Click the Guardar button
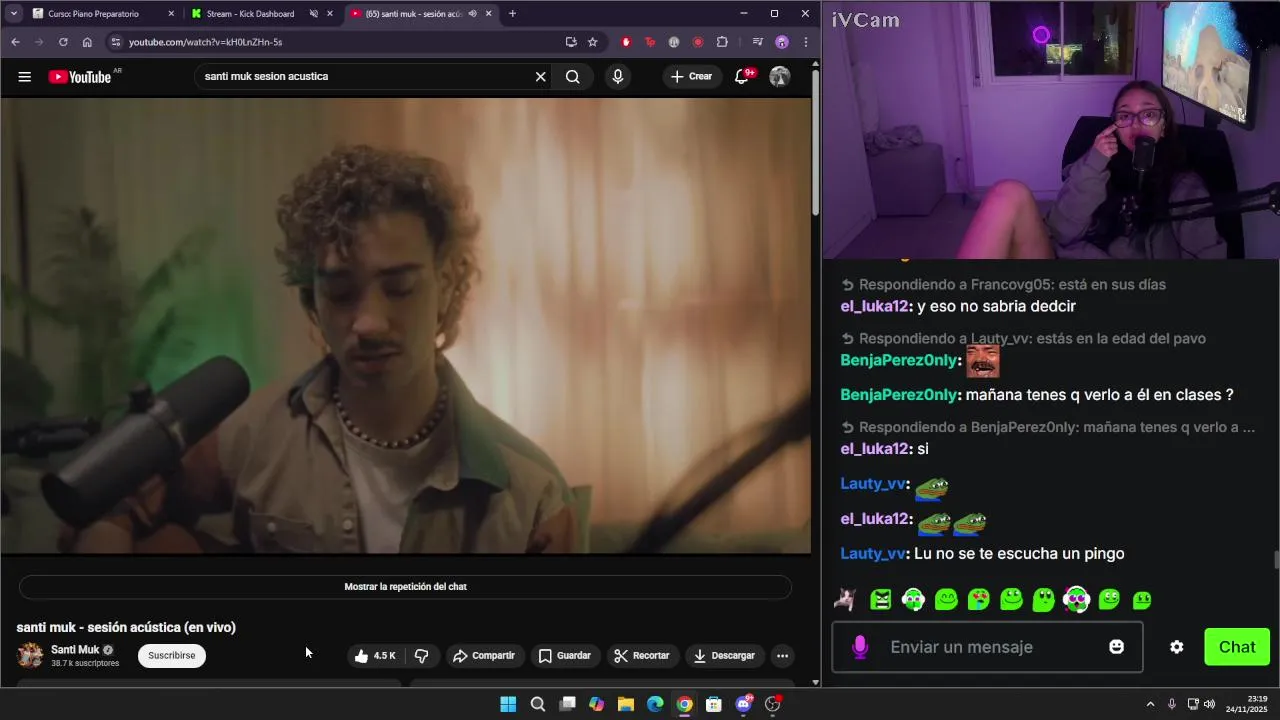Viewport: 1280px width, 720px height. pyautogui.click(x=565, y=656)
